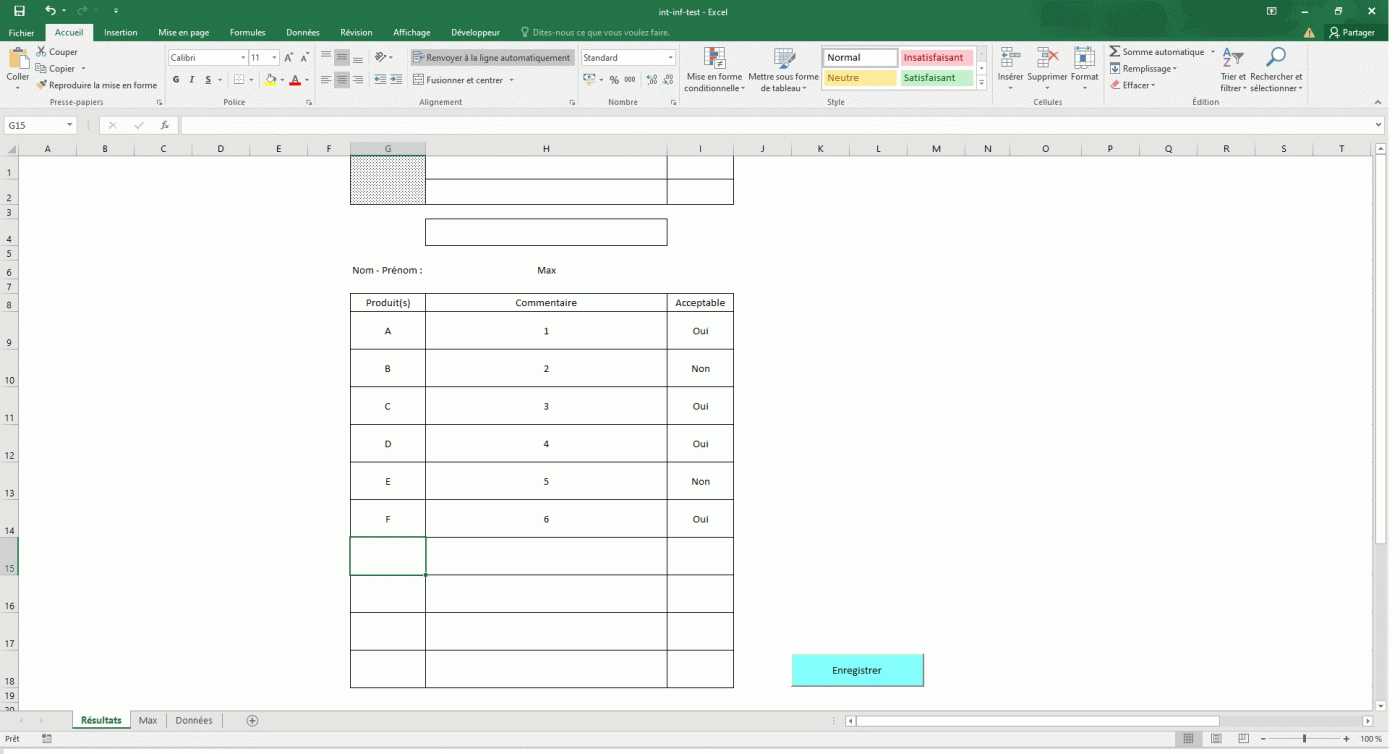Open Trier et filtrer tool

click(x=1233, y=70)
